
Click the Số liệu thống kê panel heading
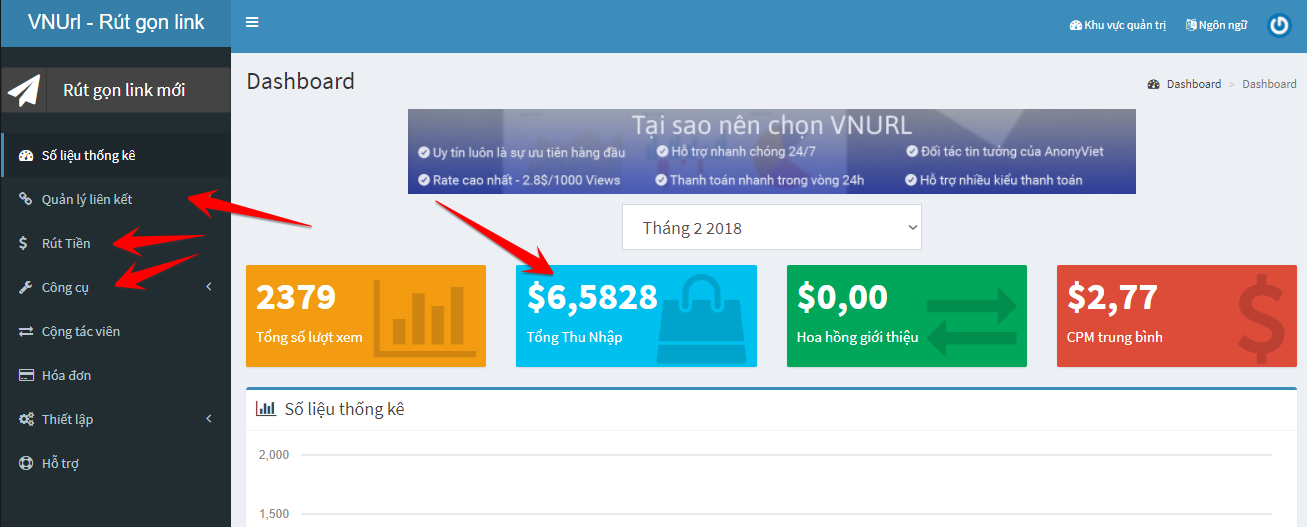tap(344, 408)
